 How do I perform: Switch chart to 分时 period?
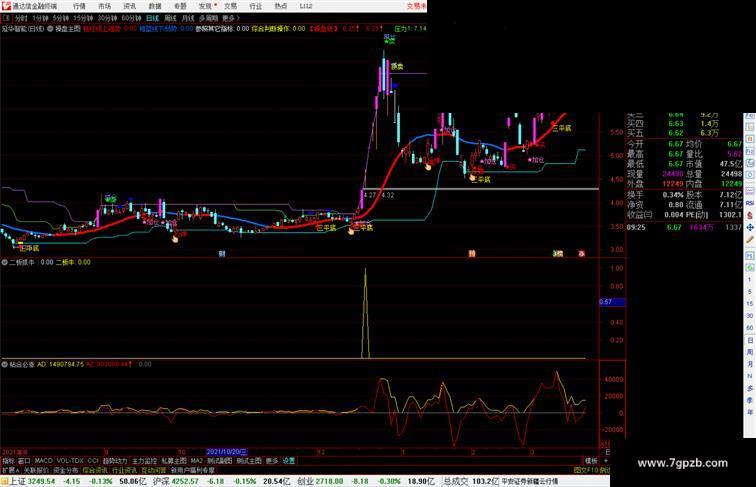(x=21, y=18)
